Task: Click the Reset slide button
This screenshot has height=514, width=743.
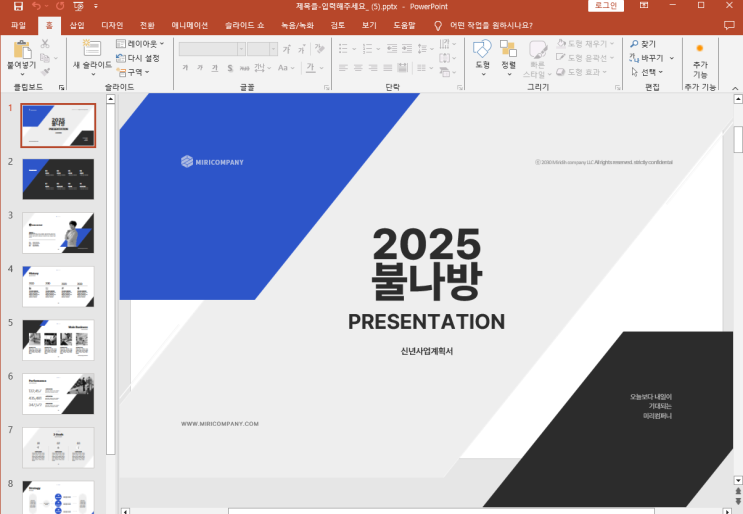Action: [x=138, y=58]
